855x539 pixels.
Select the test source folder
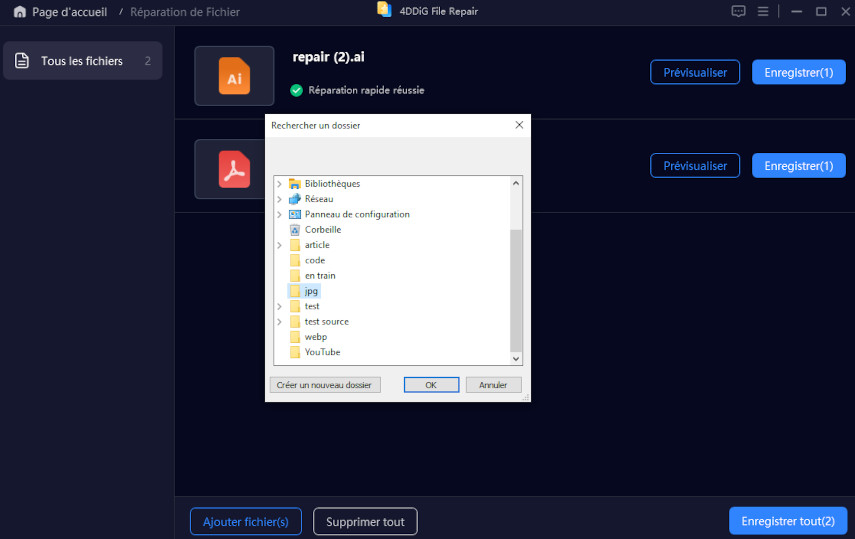(x=327, y=321)
